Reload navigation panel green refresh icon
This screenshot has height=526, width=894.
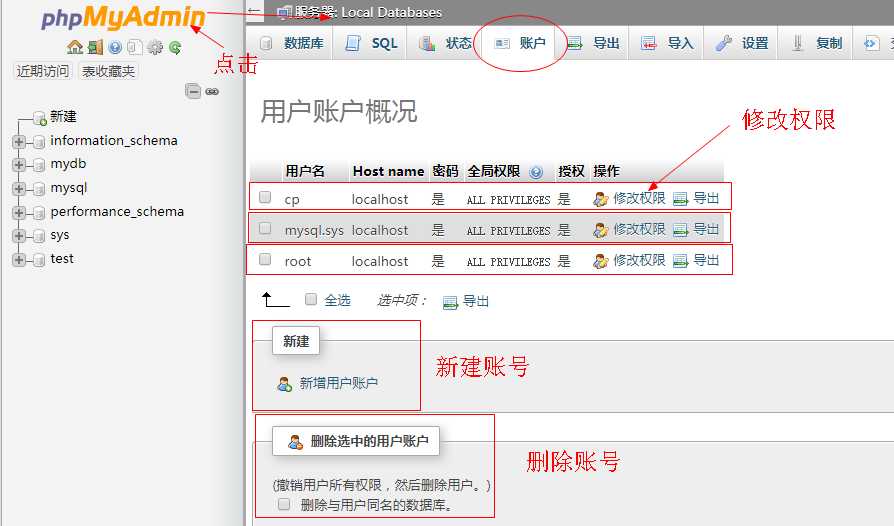[x=175, y=47]
